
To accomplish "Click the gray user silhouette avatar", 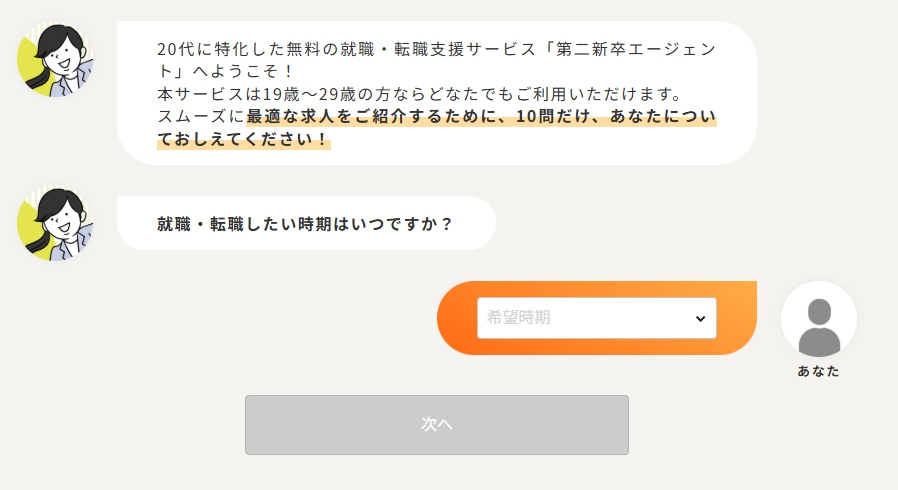I will pos(818,320).
